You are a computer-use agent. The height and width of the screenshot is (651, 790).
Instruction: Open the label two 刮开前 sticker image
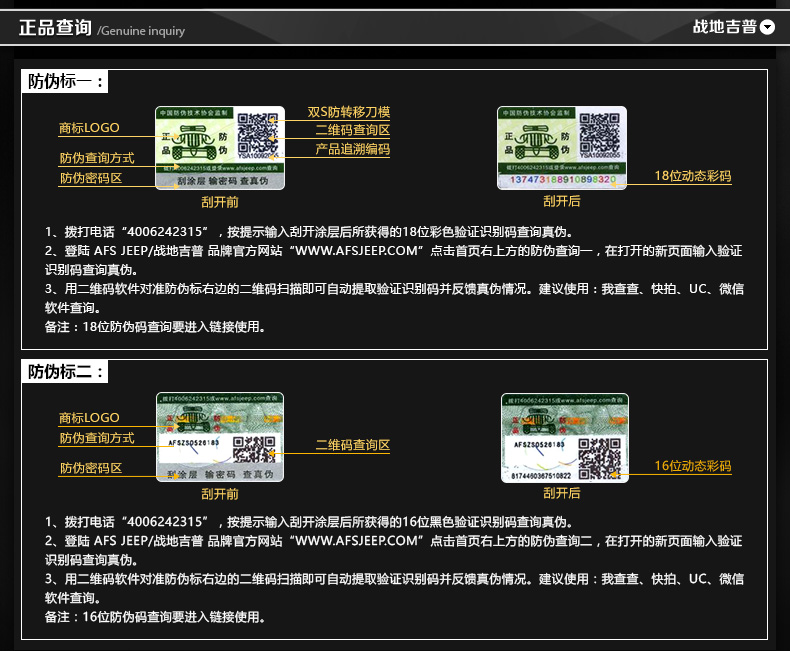click(220, 437)
